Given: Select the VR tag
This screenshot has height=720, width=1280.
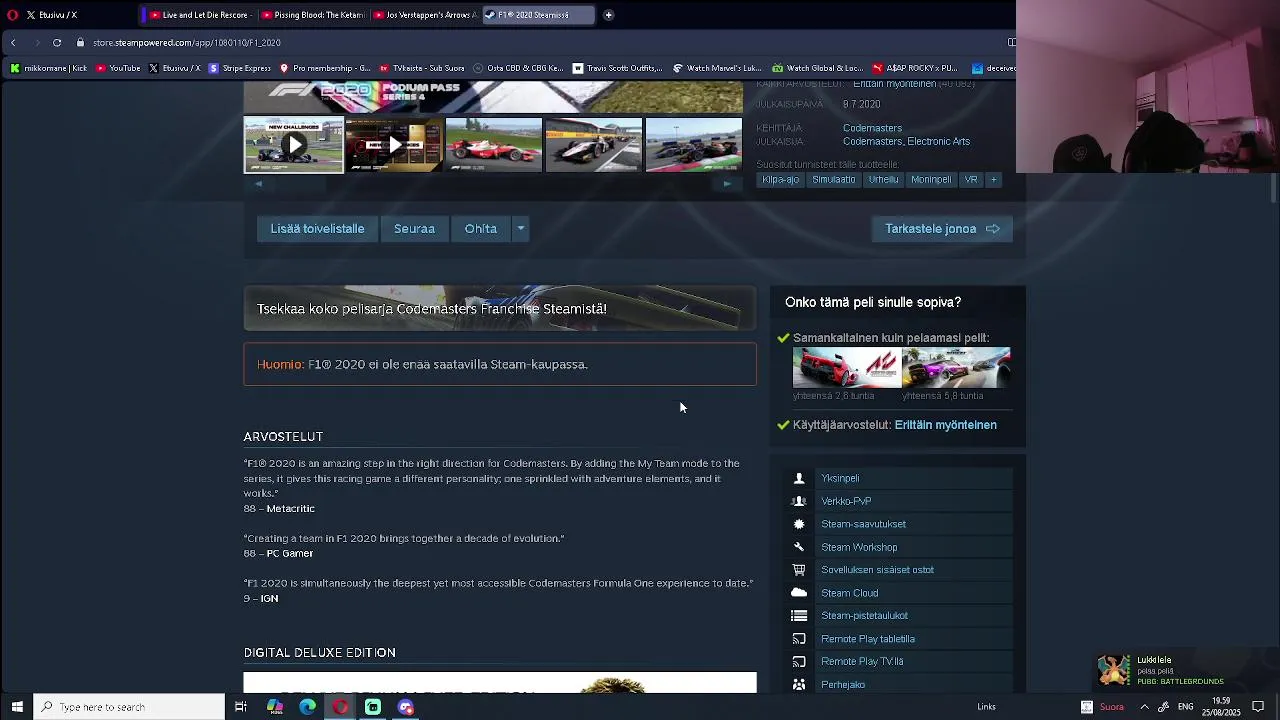Looking at the screenshot, I should [970, 180].
